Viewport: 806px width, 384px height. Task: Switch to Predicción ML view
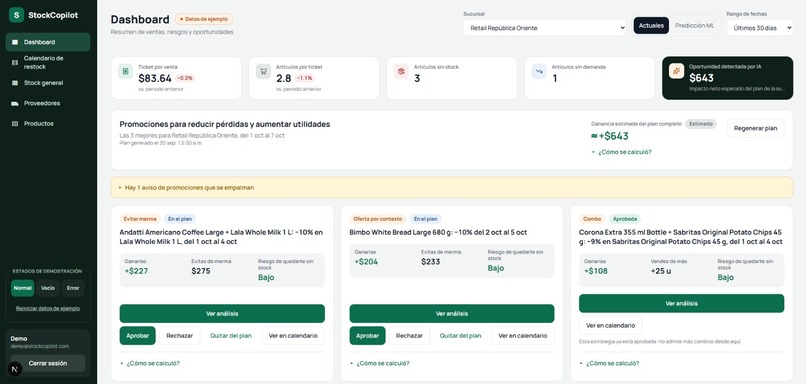click(694, 26)
